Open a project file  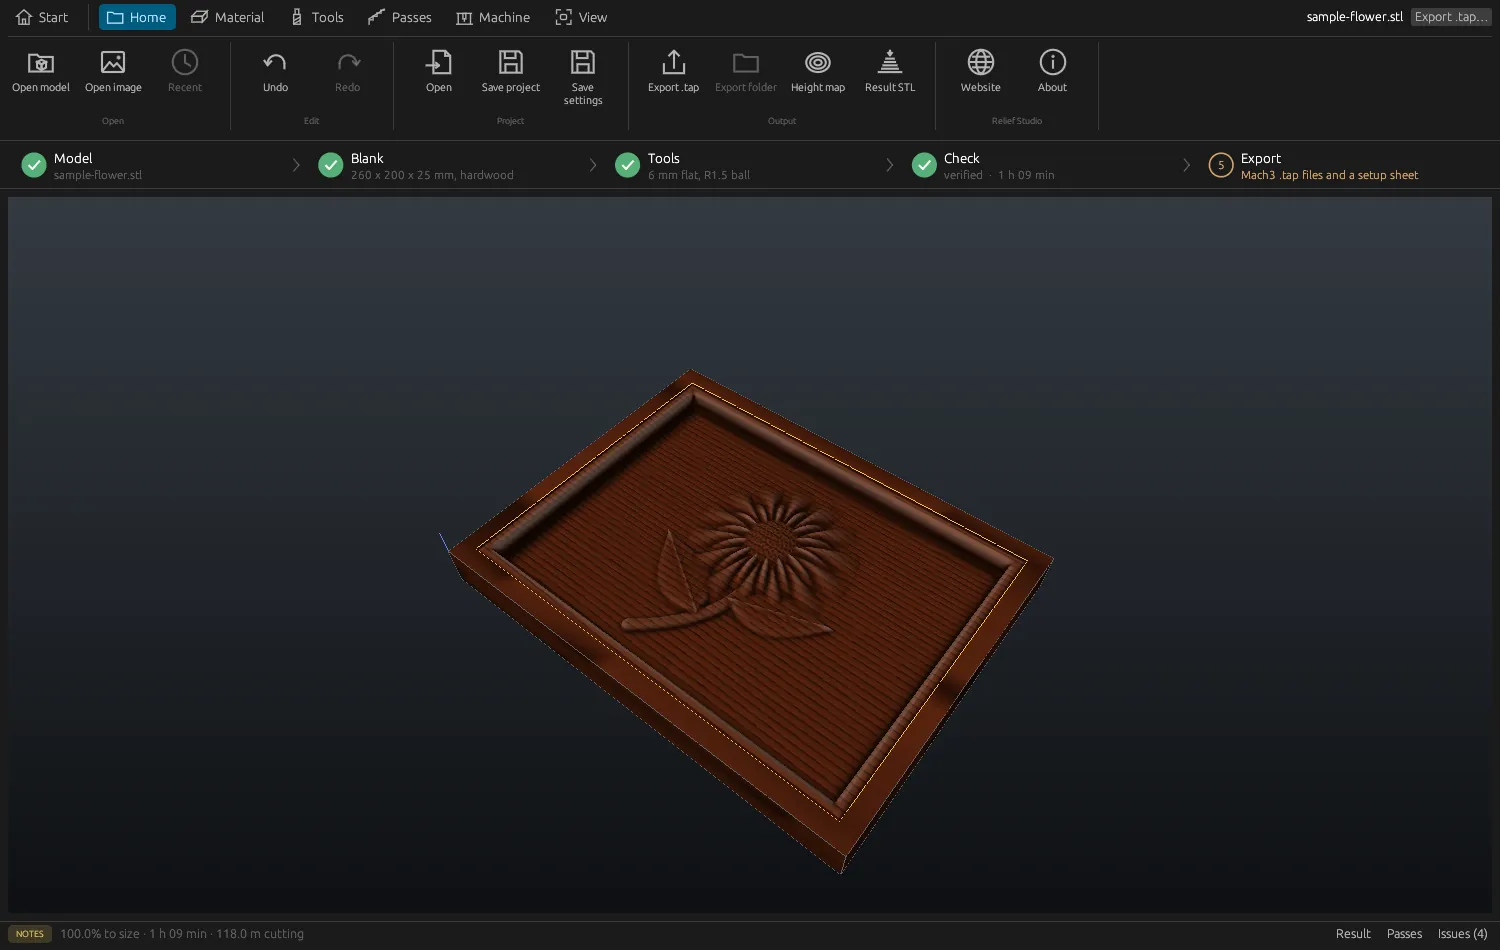point(439,72)
